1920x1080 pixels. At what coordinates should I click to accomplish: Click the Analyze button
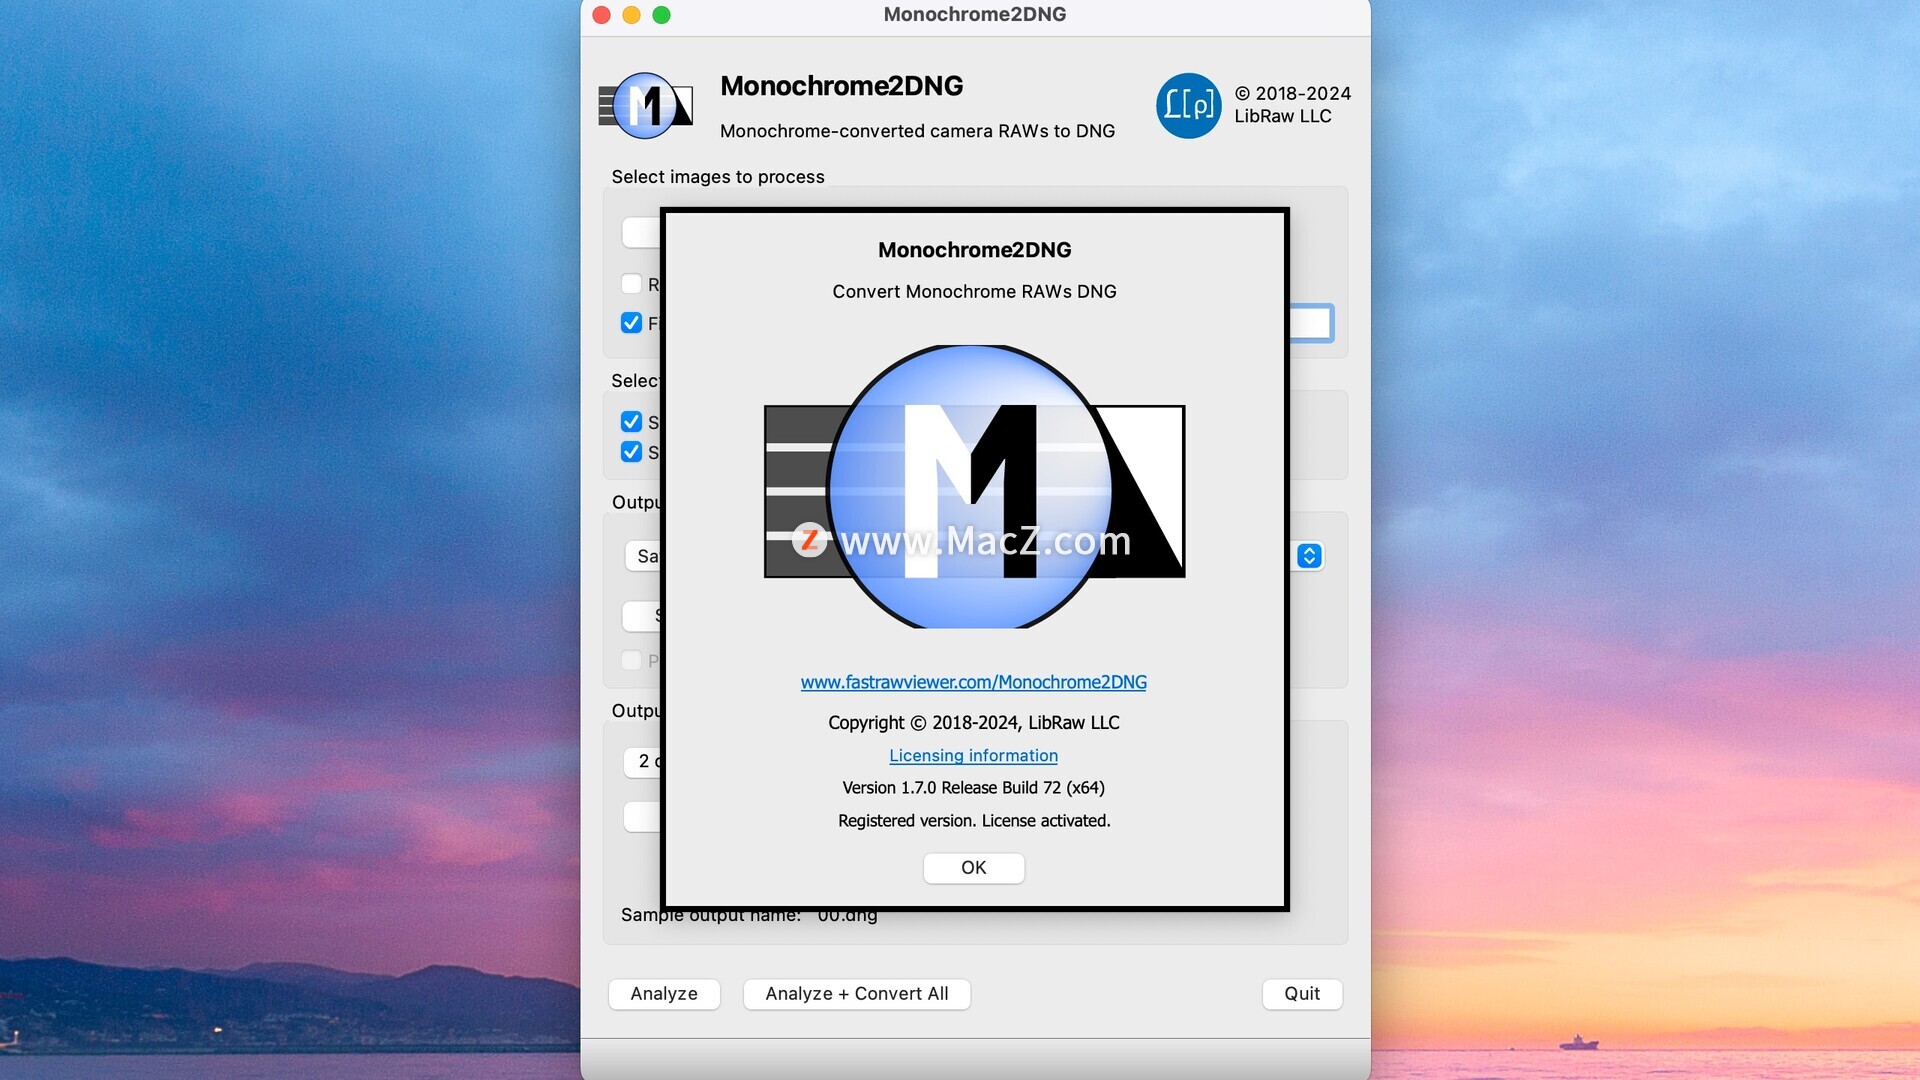tap(664, 994)
